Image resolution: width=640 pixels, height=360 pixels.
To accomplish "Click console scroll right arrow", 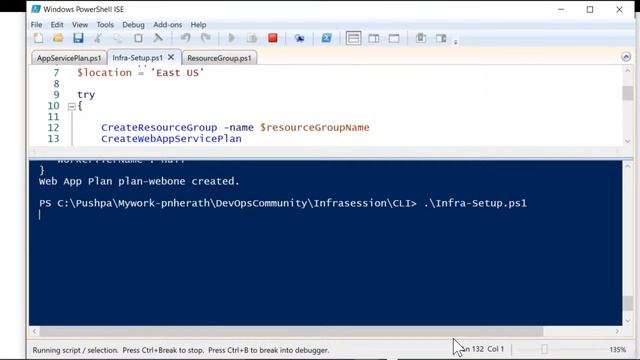I will (x=617, y=331).
